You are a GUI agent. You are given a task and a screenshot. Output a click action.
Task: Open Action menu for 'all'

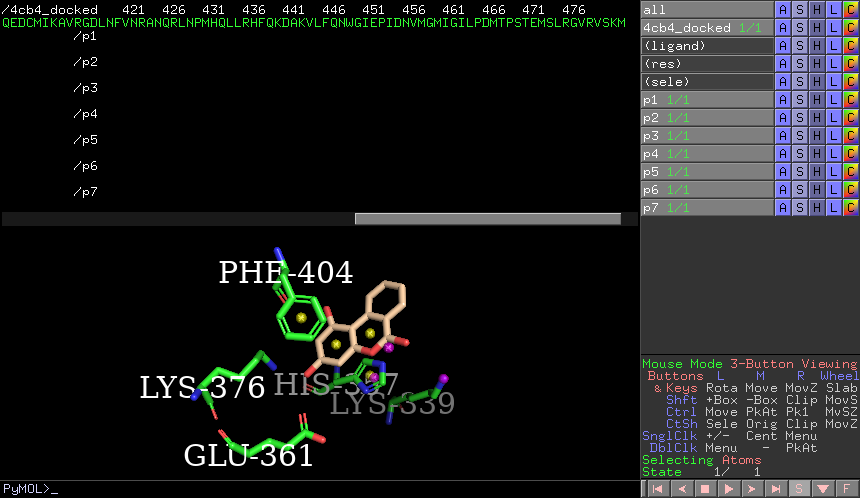(x=783, y=9)
